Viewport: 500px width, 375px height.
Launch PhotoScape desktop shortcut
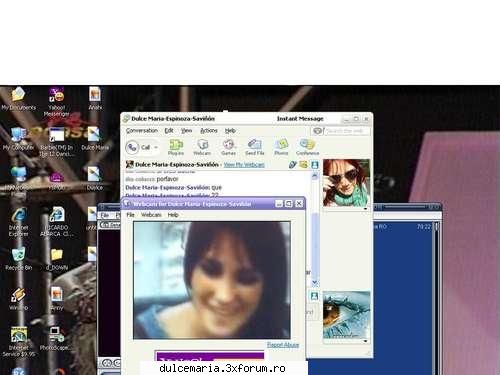(56, 339)
